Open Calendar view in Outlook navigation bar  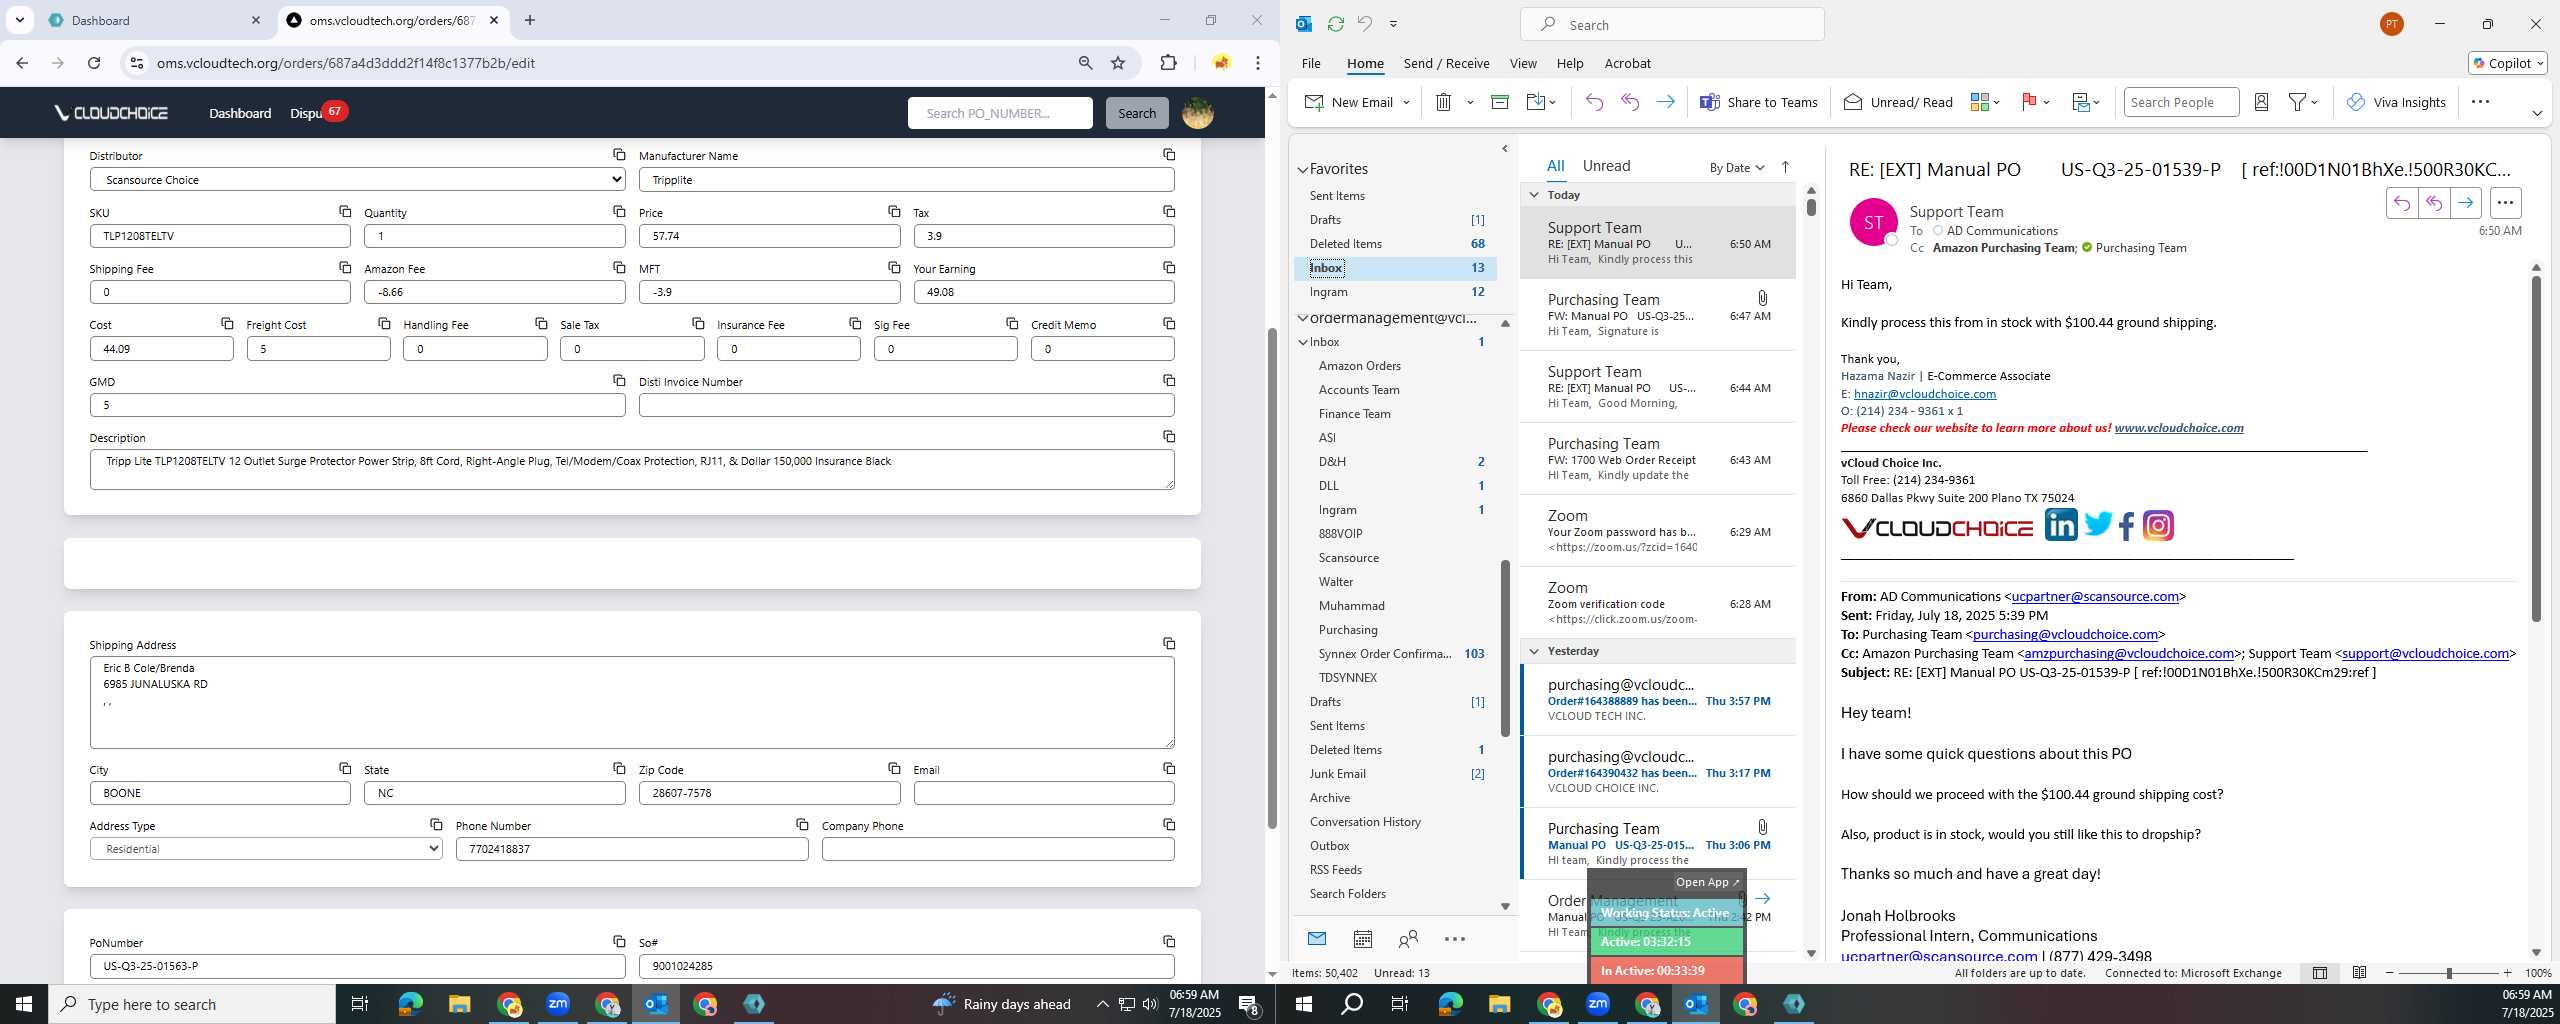point(1362,938)
